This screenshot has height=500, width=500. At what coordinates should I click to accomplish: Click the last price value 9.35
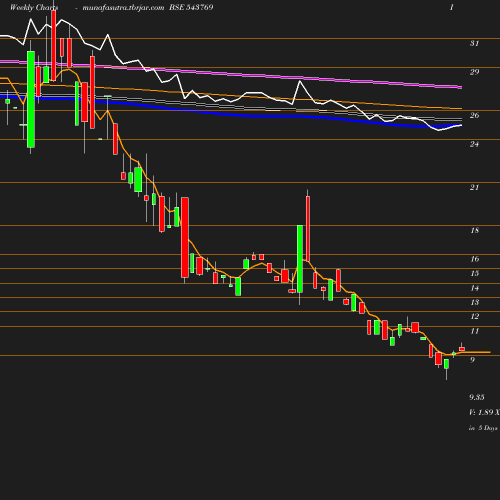click(477, 397)
